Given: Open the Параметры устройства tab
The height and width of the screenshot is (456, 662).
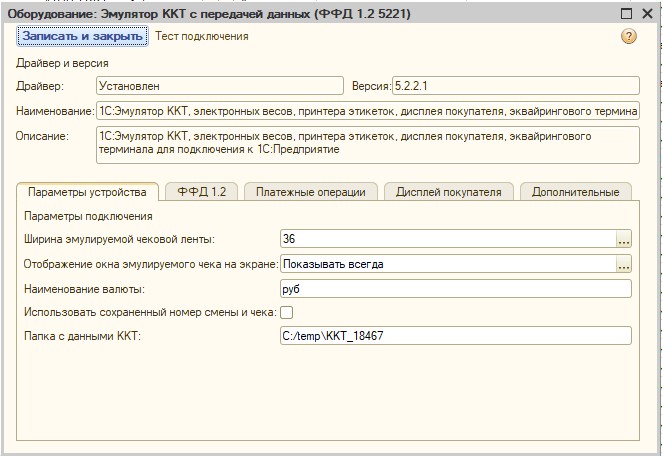Looking at the screenshot, I should (88, 192).
